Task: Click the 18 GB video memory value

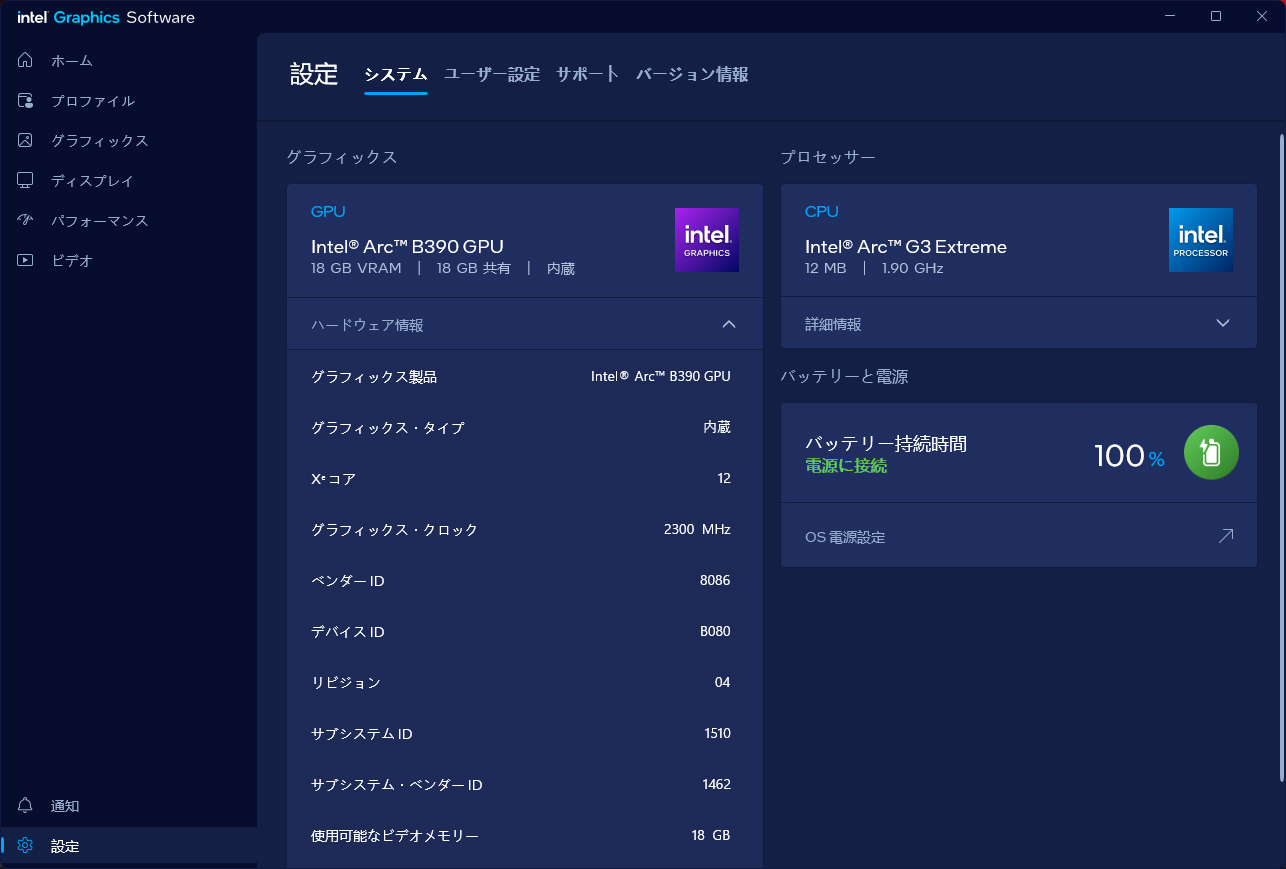Action: 711,836
